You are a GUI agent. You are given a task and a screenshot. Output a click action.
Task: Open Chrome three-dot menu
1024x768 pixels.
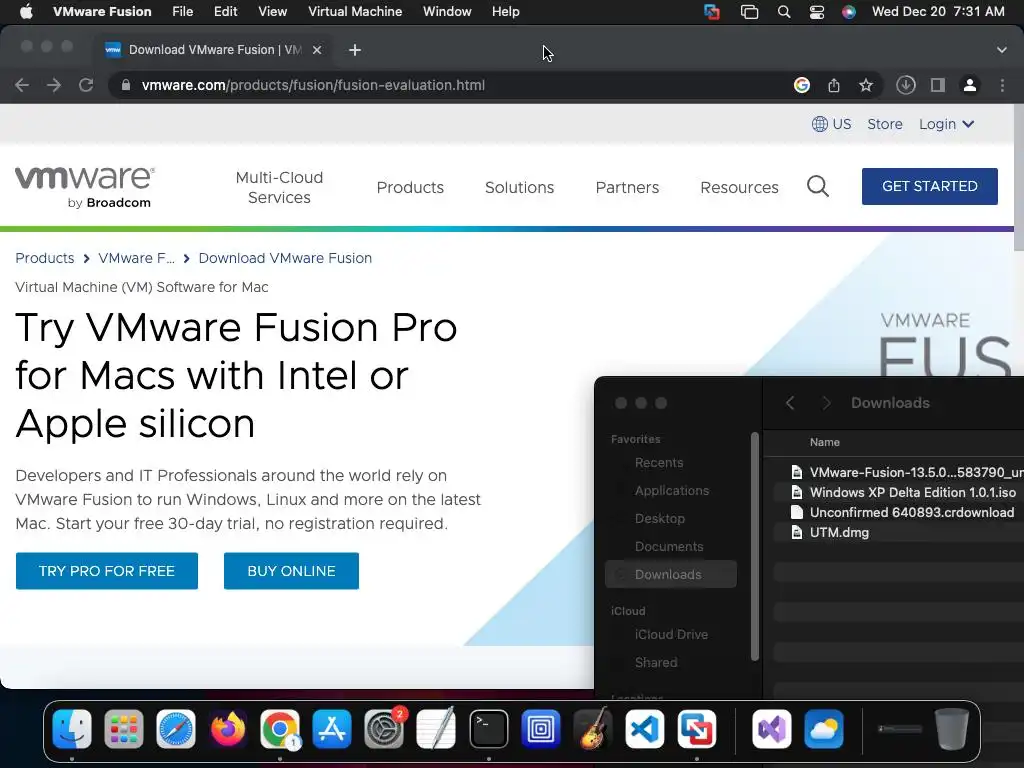(1002, 85)
